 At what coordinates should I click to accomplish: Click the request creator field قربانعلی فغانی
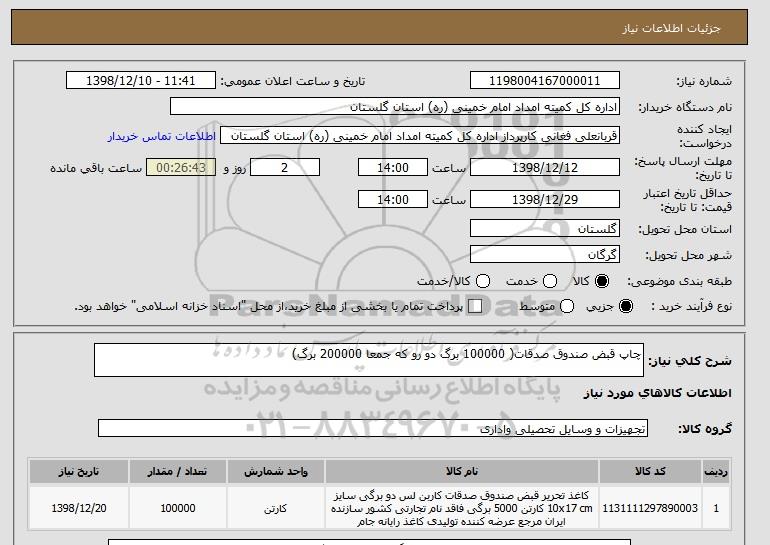(x=420, y=136)
